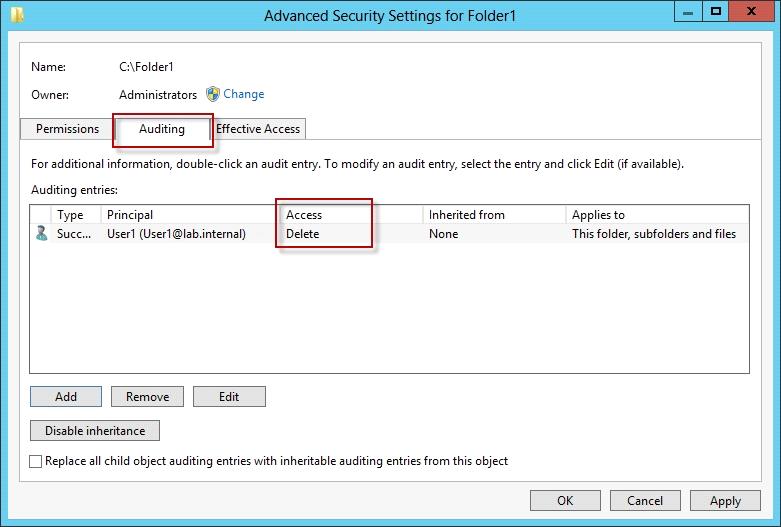This screenshot has height=527, width=781.
Task: Open the Auditing tab
Action: (162, 129)
